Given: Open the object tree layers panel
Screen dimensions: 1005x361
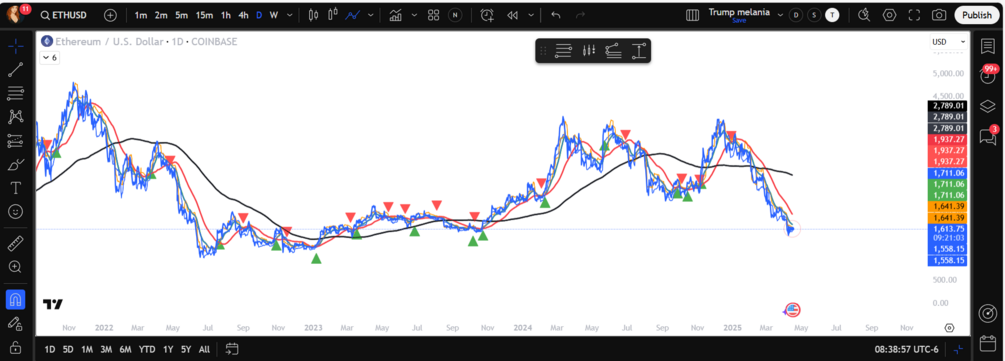Looking at the screenshot, I should [988, 106].
